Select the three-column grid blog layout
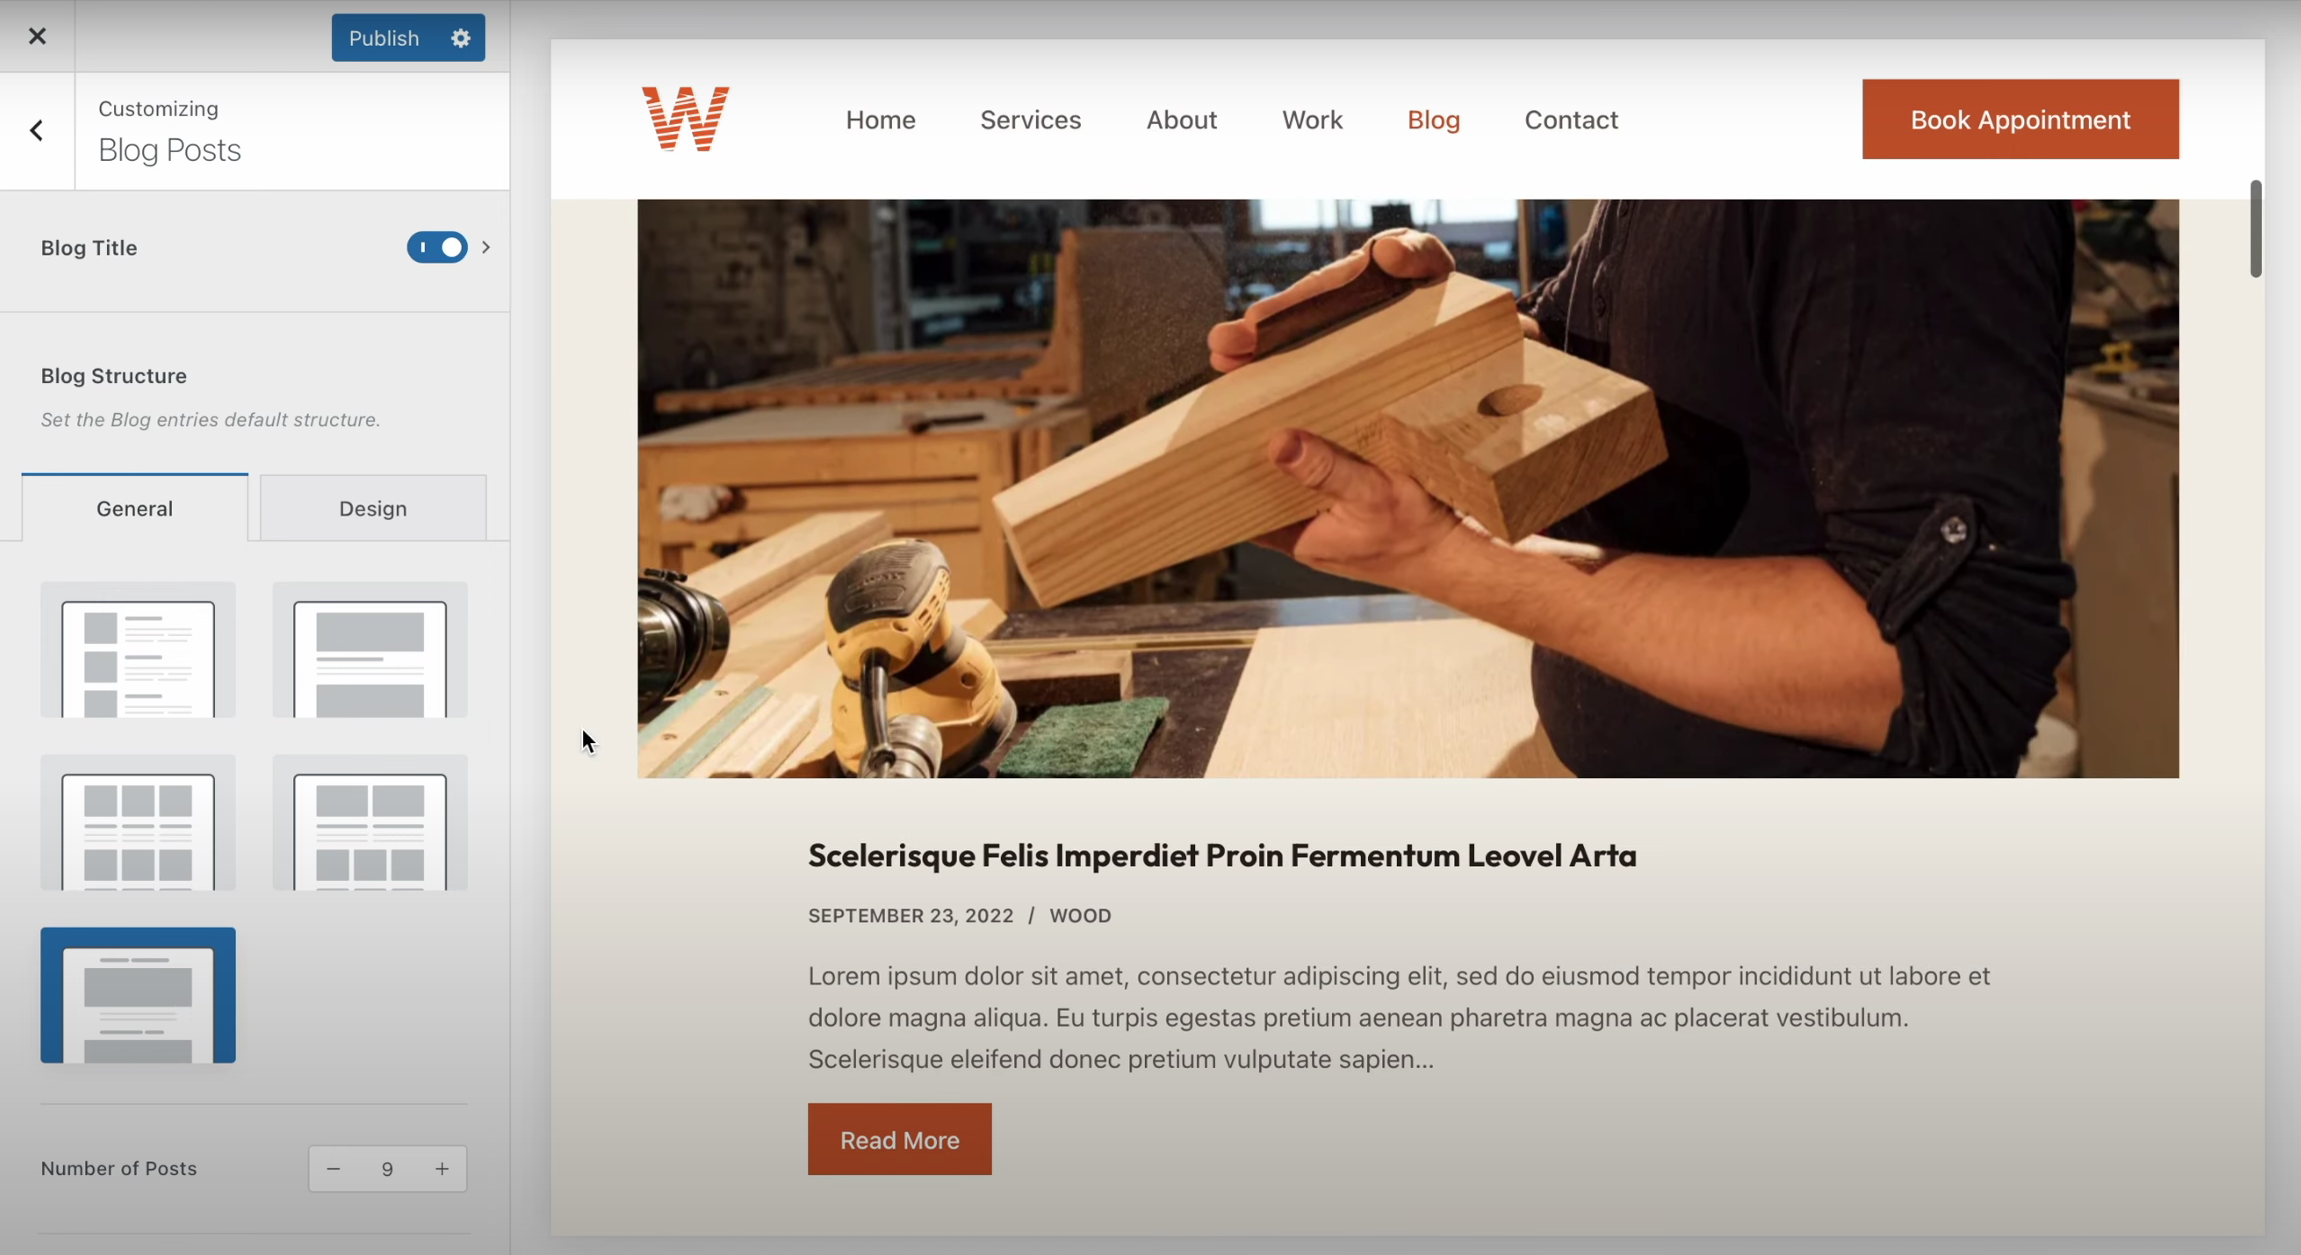Image resolution: width=2301 pixels, height=1255 pixels. point(138,822)
